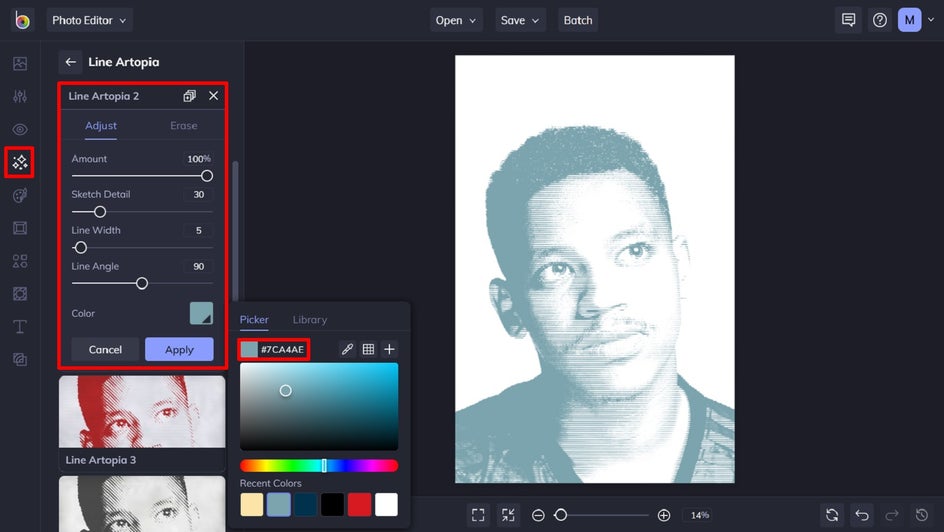
Task: Click the Batch button
Action: tap(578, 20)
